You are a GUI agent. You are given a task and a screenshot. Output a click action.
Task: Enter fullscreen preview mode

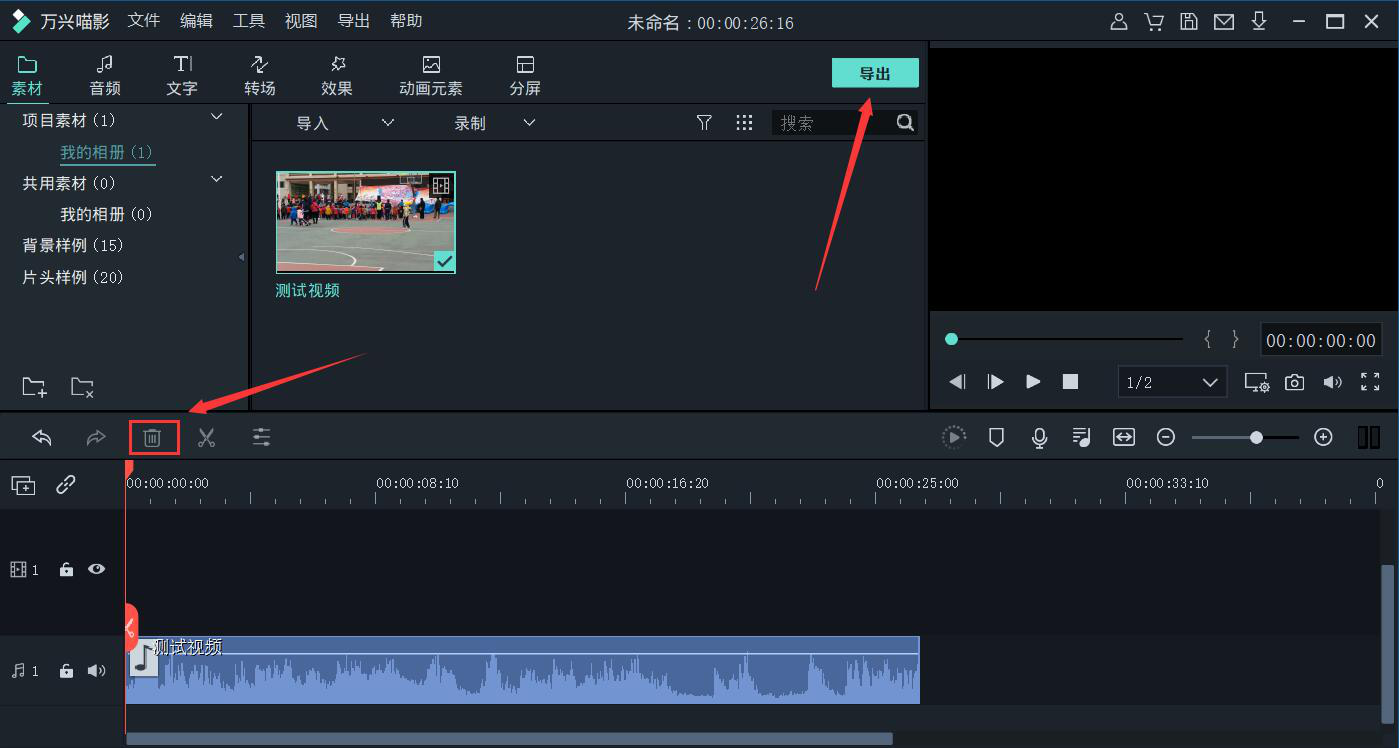tap(1370, 382)
